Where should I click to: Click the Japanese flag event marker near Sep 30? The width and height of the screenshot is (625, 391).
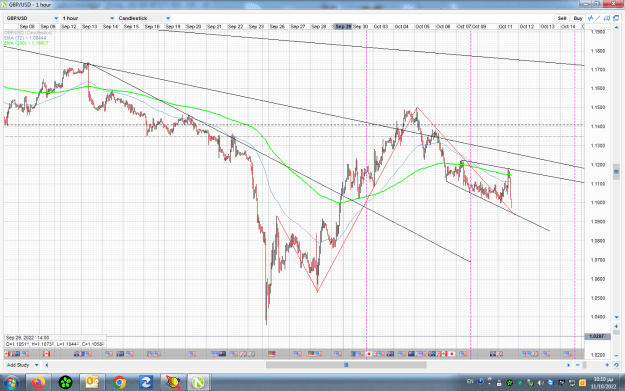369,354
